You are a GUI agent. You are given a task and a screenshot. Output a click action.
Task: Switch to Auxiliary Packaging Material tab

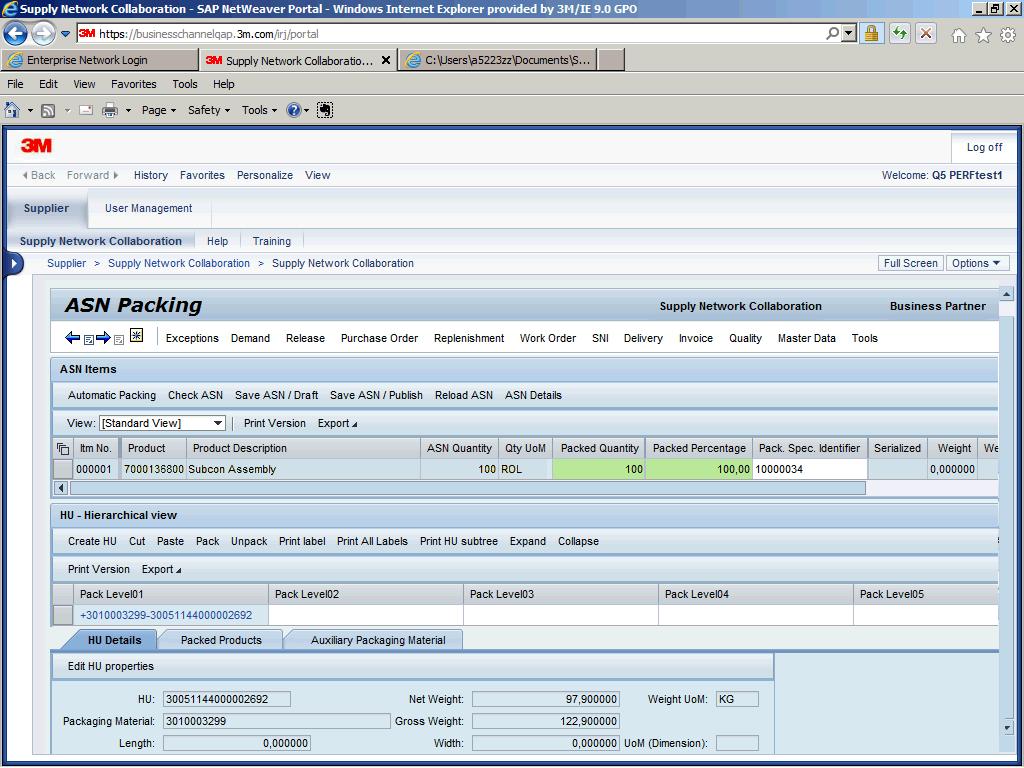(378, 640)
